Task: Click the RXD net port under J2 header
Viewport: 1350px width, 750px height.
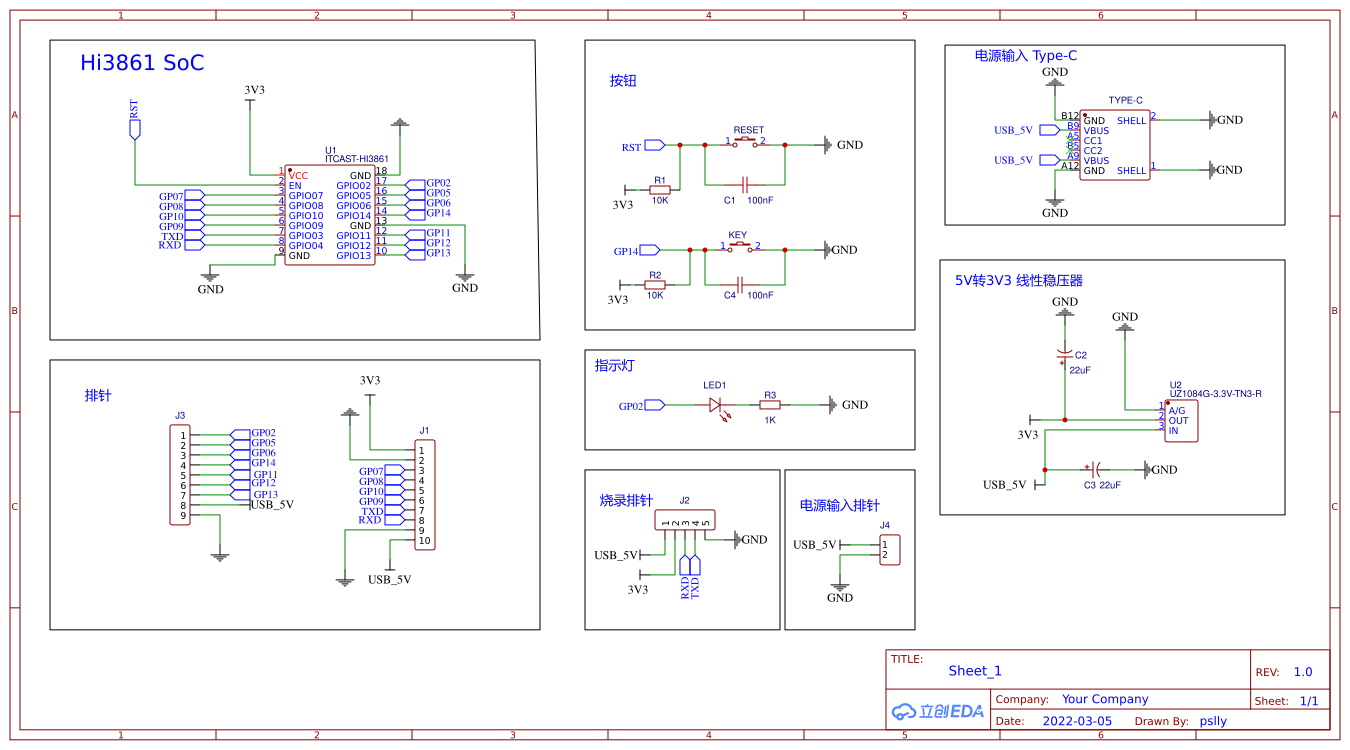Action: pos(684,576)
